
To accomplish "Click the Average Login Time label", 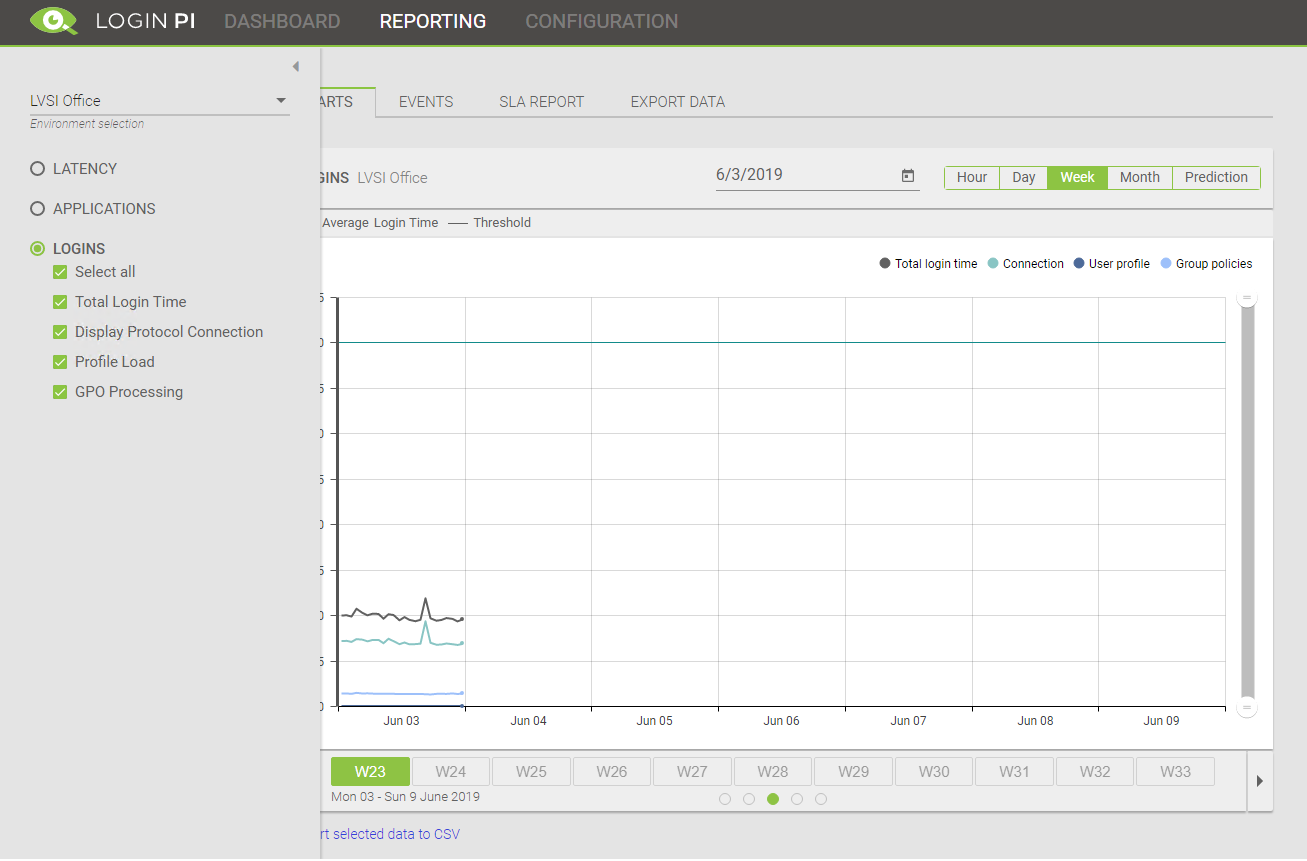I will click(x=380, y=223).
